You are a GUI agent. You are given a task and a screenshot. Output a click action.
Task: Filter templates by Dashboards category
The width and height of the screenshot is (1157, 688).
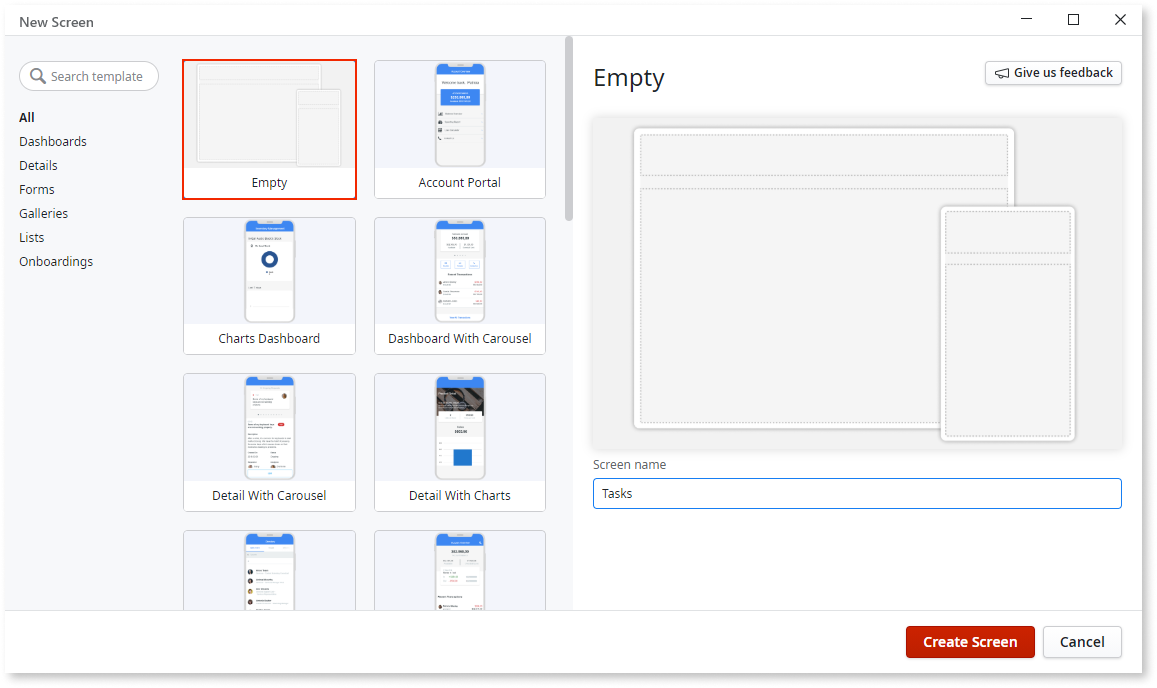(x=52, y=141)
